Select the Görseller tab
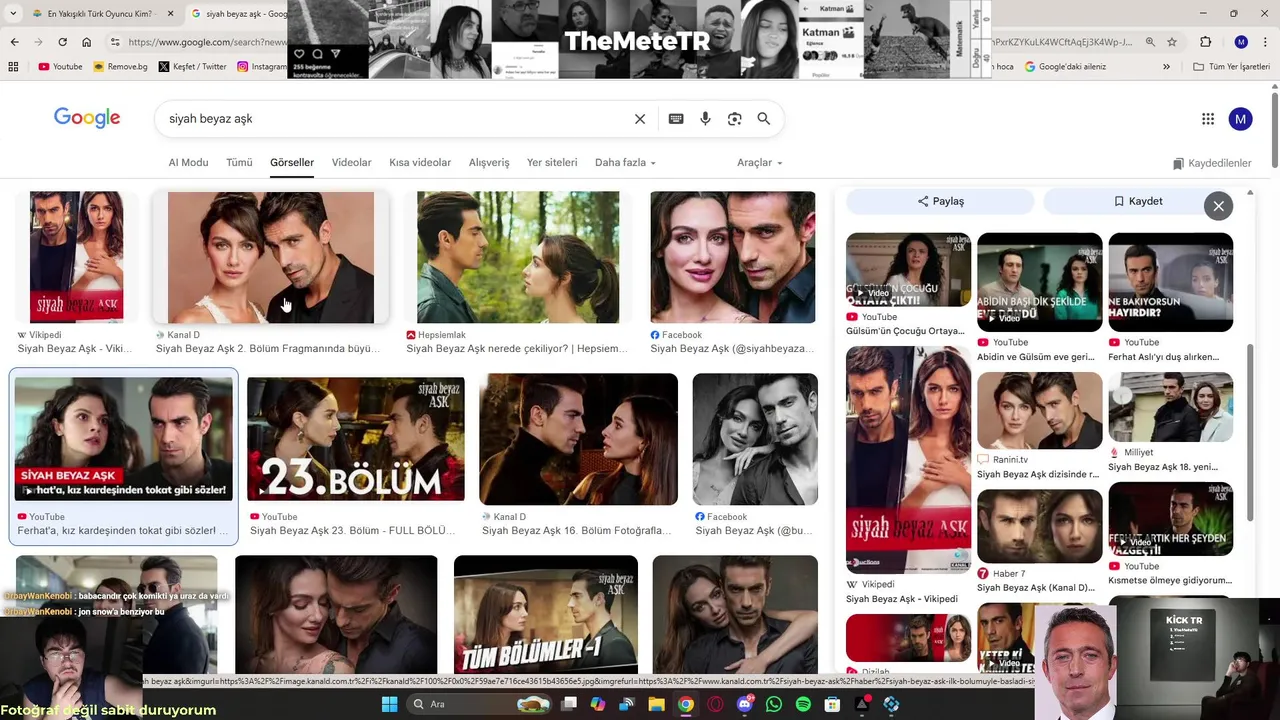 click(x=292, y=162)
